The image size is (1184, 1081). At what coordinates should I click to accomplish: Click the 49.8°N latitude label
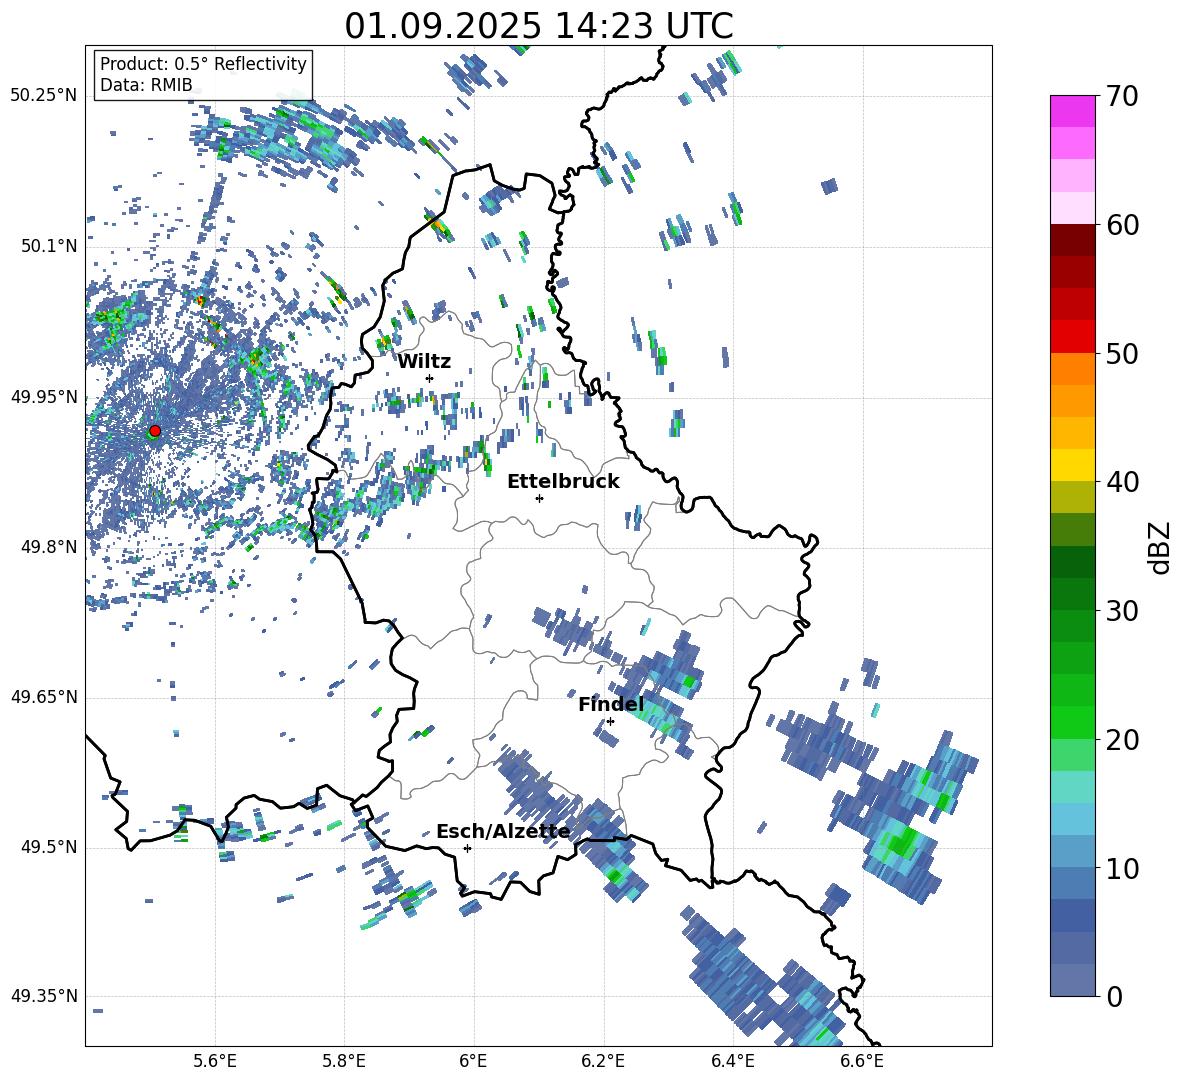[49, 547]
